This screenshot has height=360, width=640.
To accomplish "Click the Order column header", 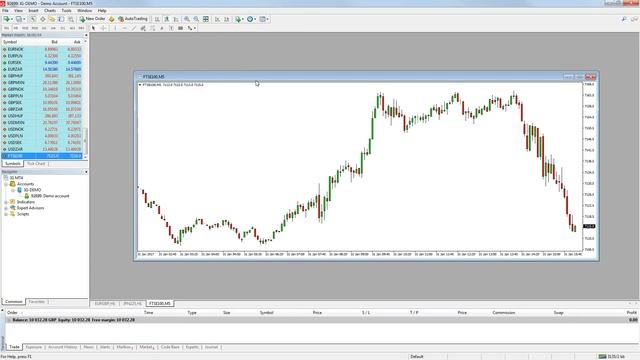I will point(12,313).
